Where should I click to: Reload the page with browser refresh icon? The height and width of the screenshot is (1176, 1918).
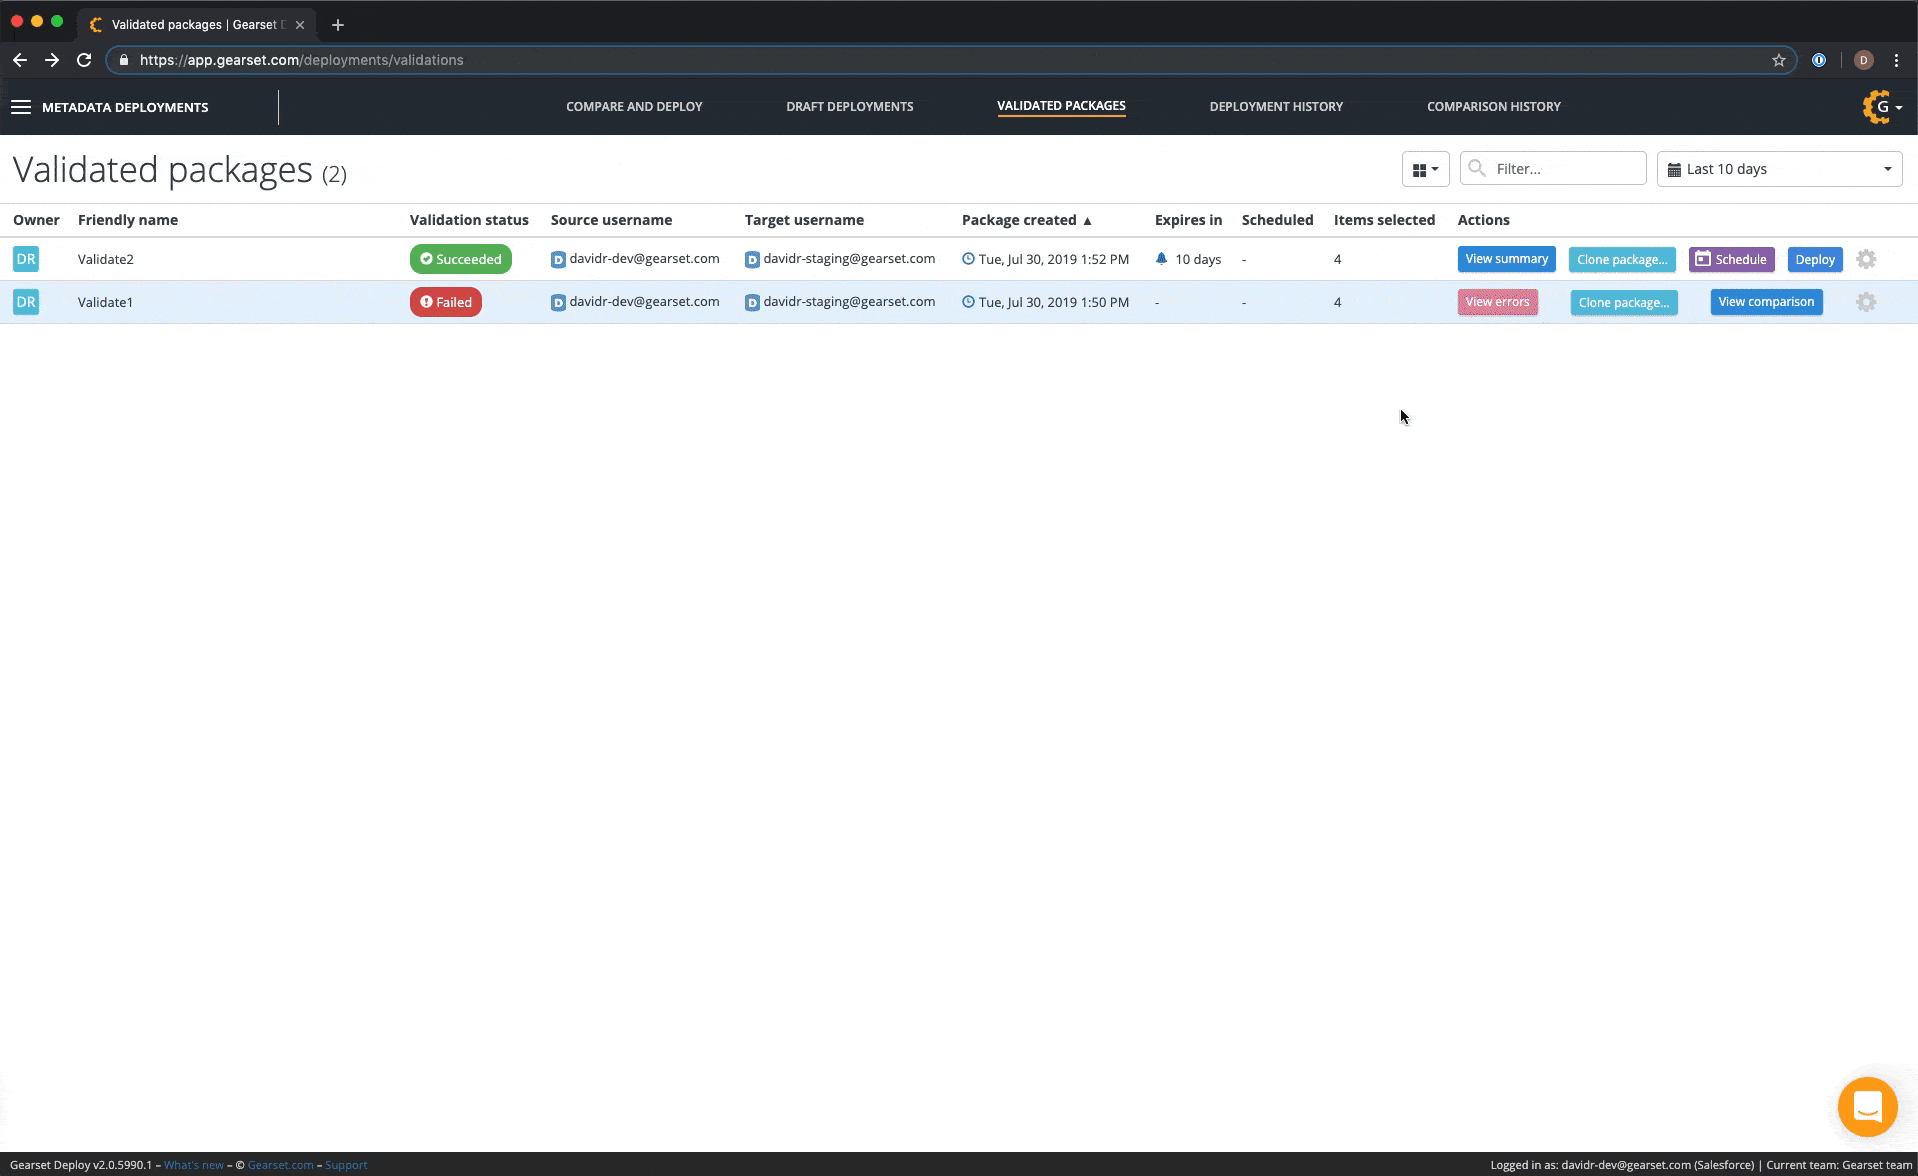click(x=84, y=60)
